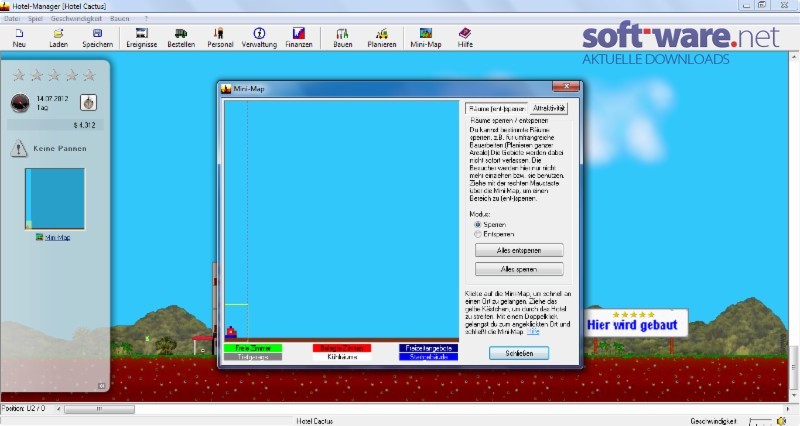Open the Personal staff toolbar icon
The height and width of the screenshot is (426, 800).
(x=219, y=34)
